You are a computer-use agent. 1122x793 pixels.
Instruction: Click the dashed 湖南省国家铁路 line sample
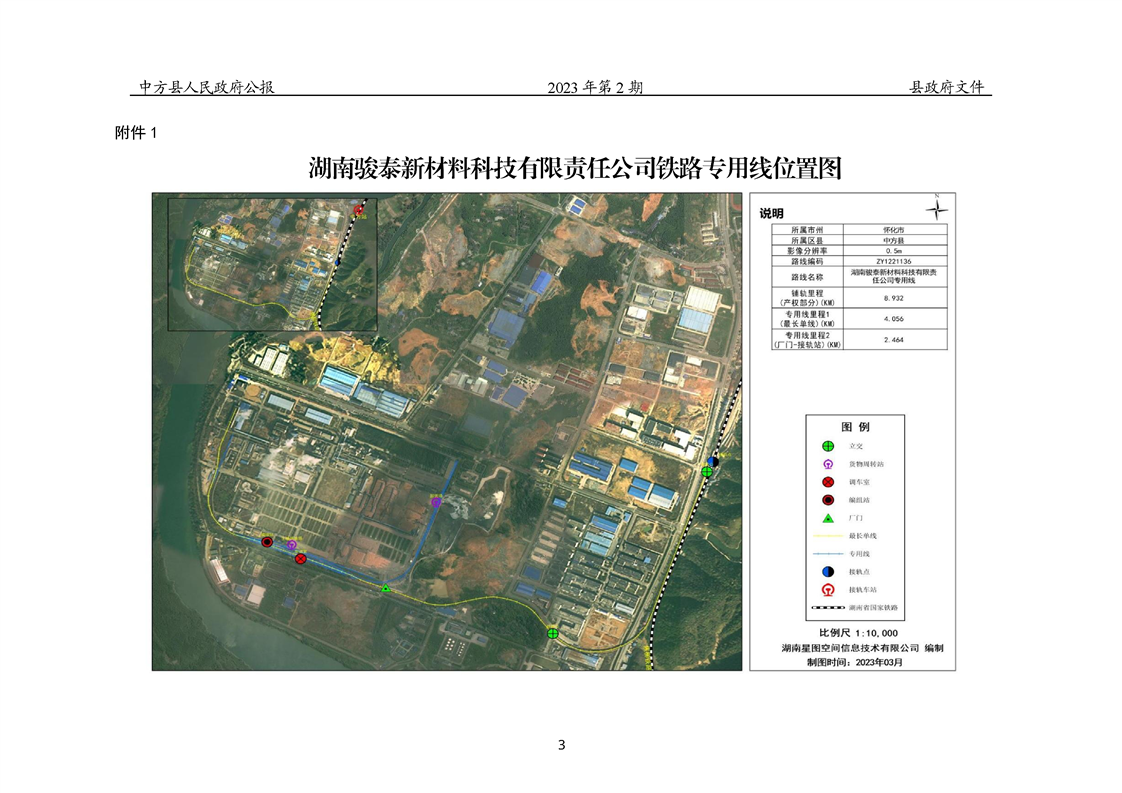828,608
